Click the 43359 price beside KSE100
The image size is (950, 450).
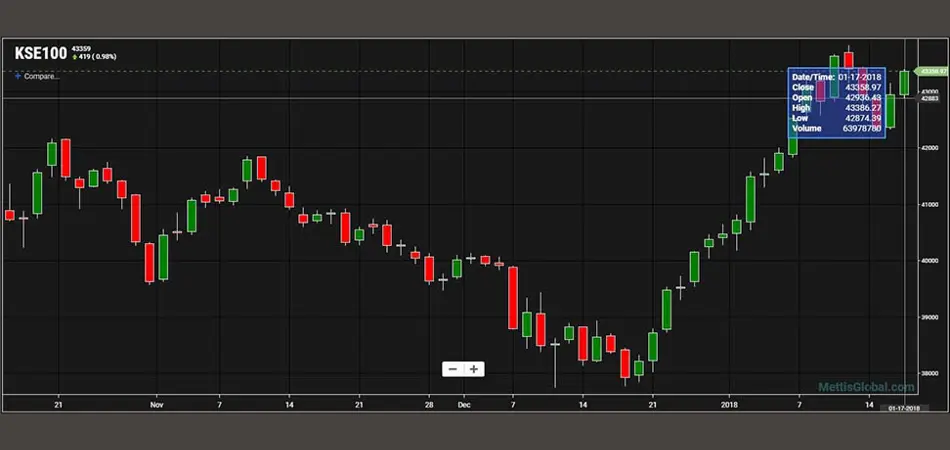pos(81,48)
